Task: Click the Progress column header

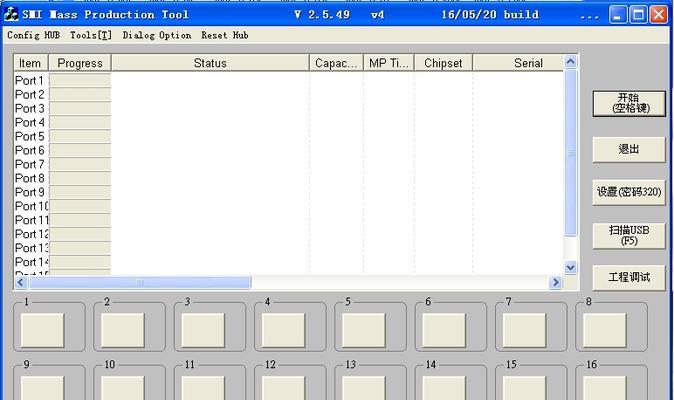Action: pos(80,63)
